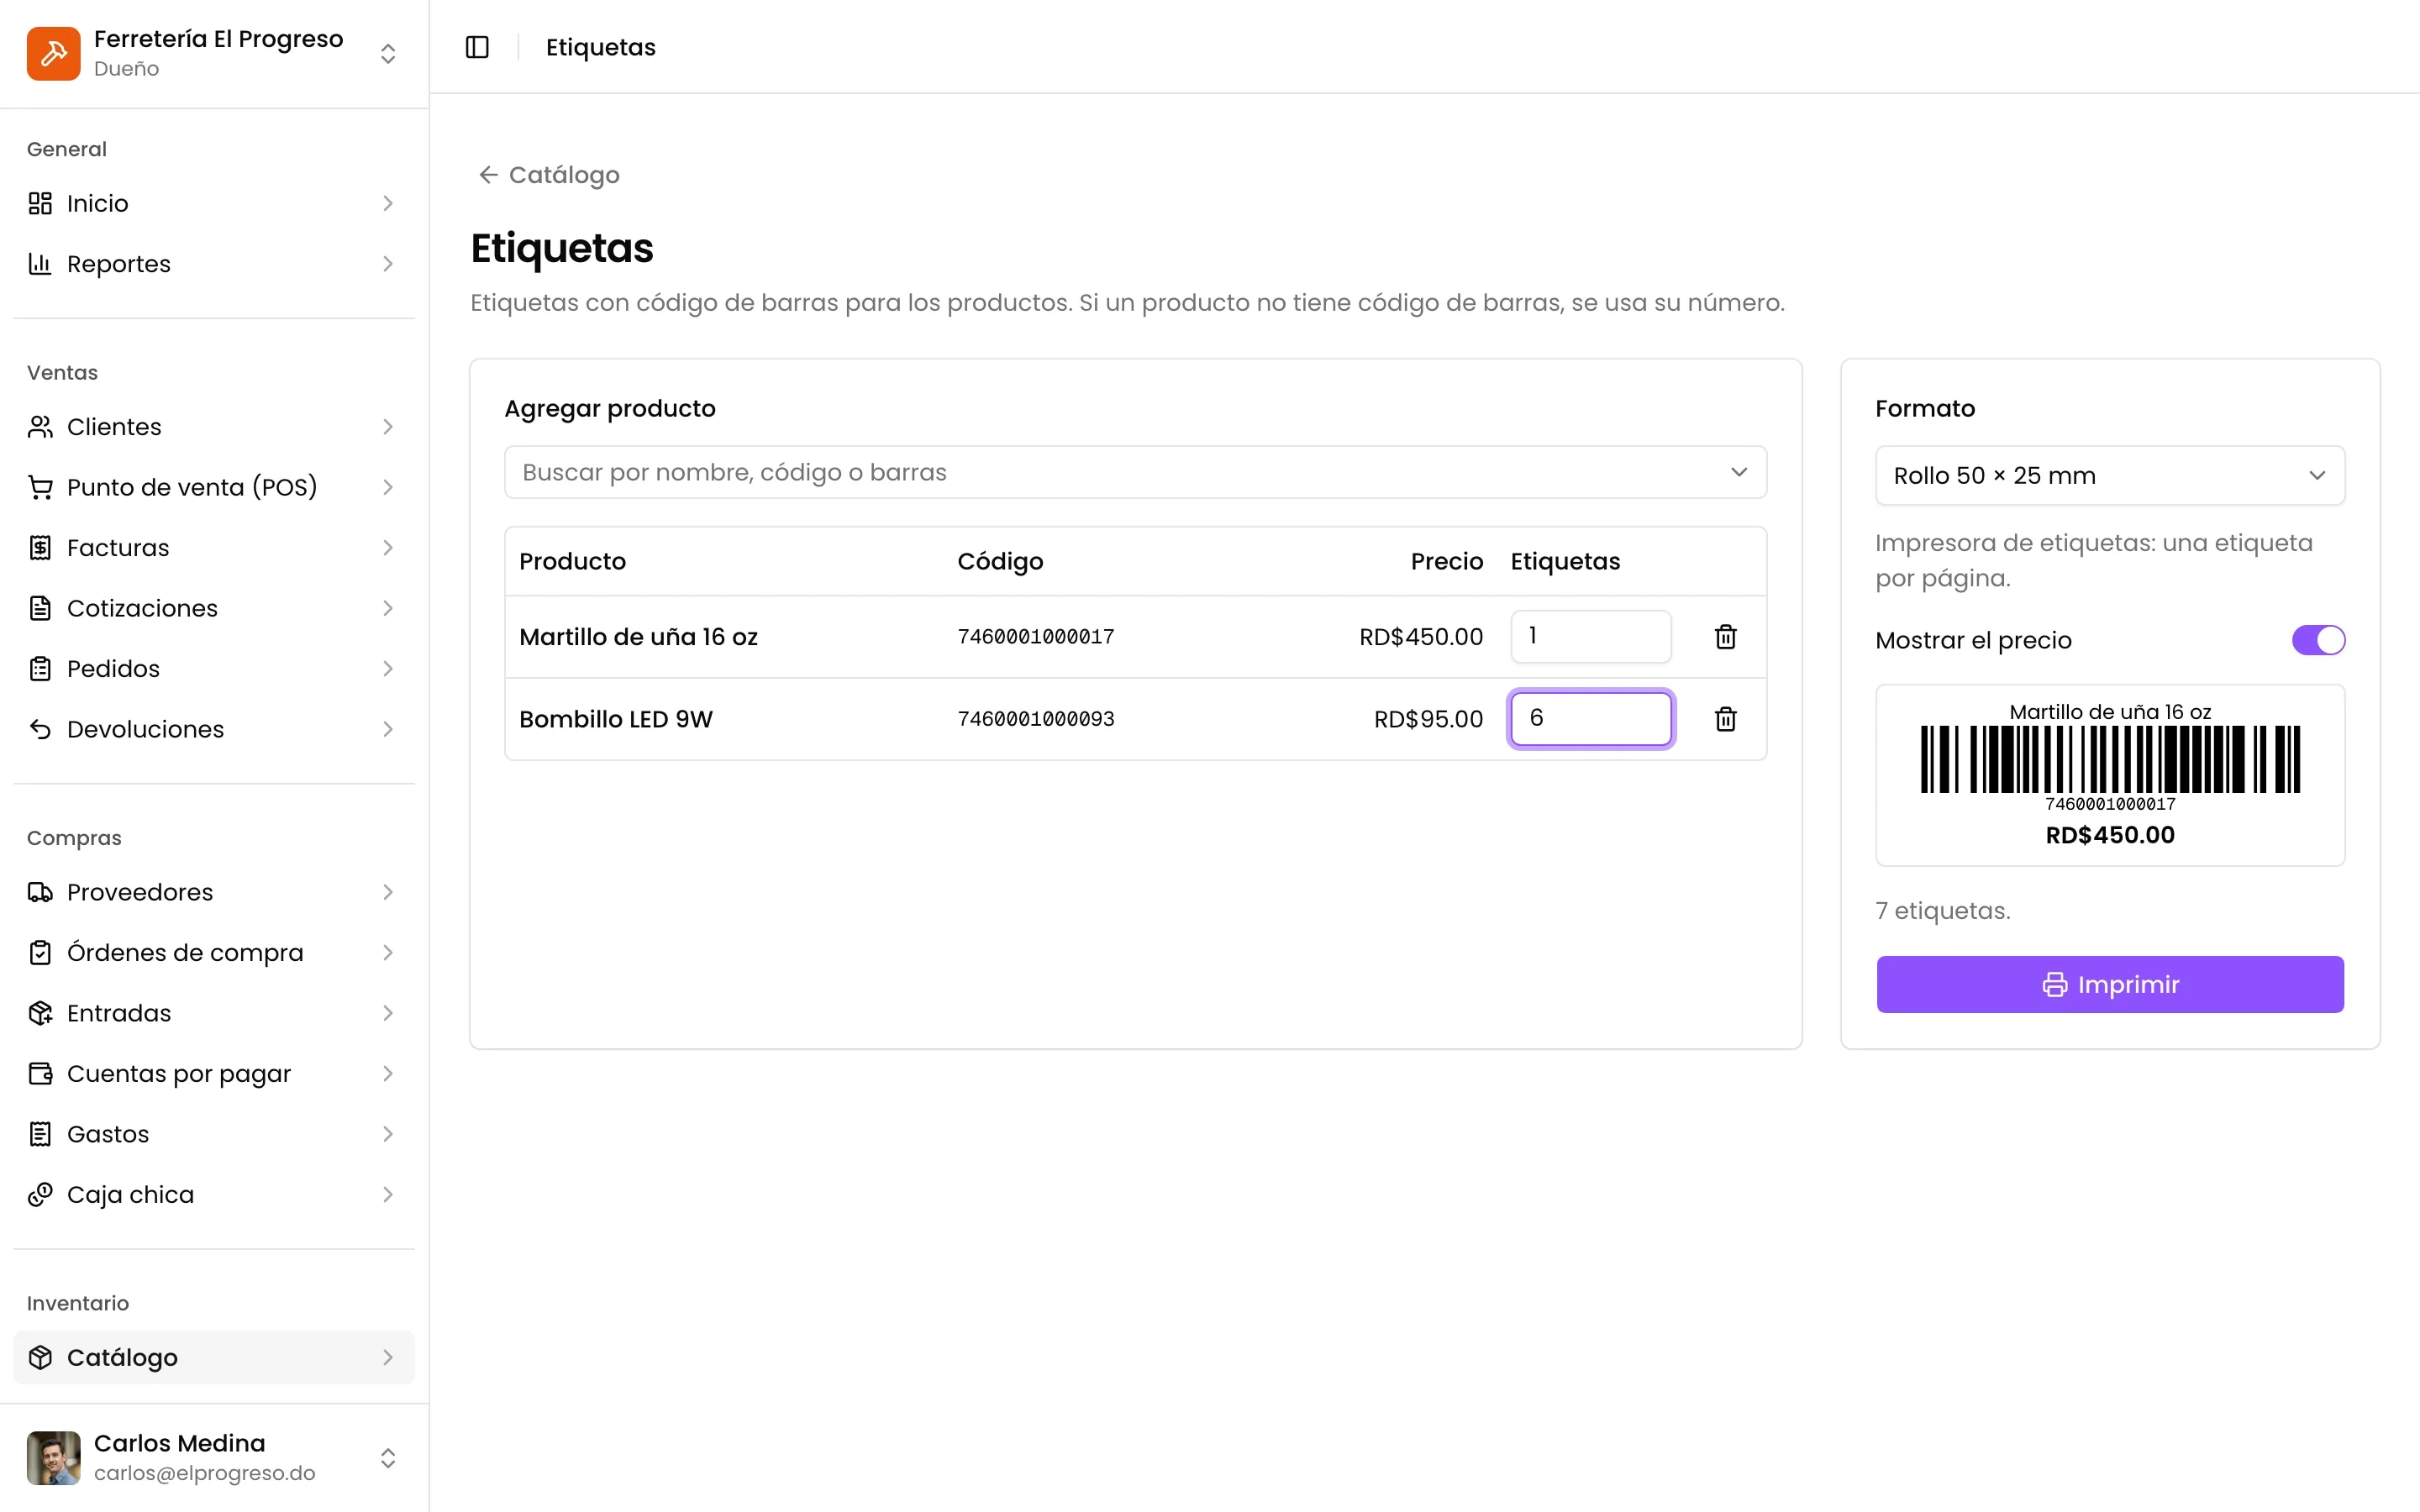Viewport: 2420px width, 1512px height.
Task: Toggle the sidebar panel icon
Action: pos(477,47)
